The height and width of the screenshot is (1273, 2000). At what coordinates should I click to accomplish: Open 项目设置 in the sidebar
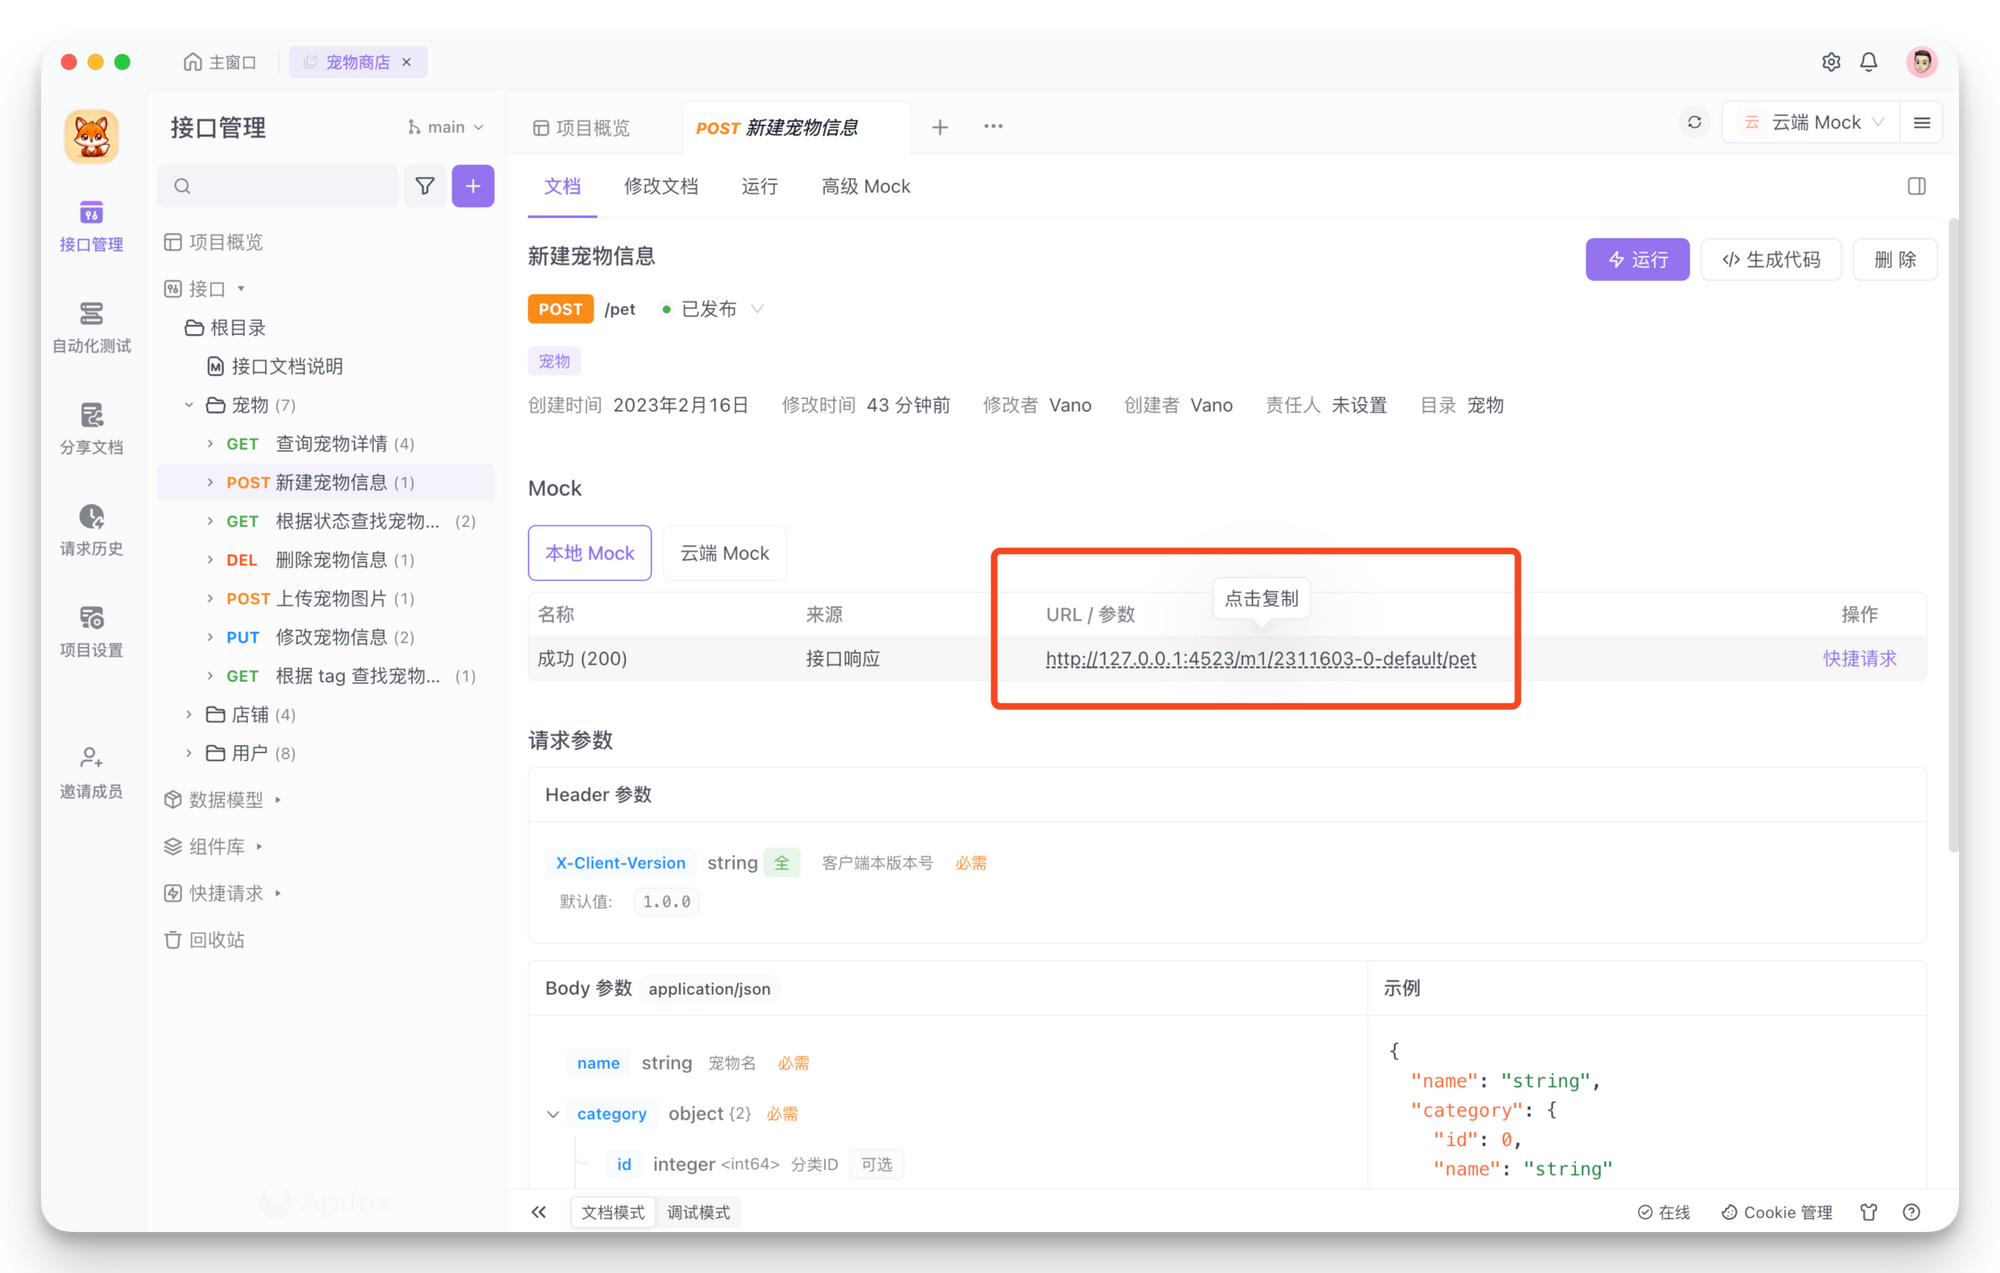pos(91,631)
